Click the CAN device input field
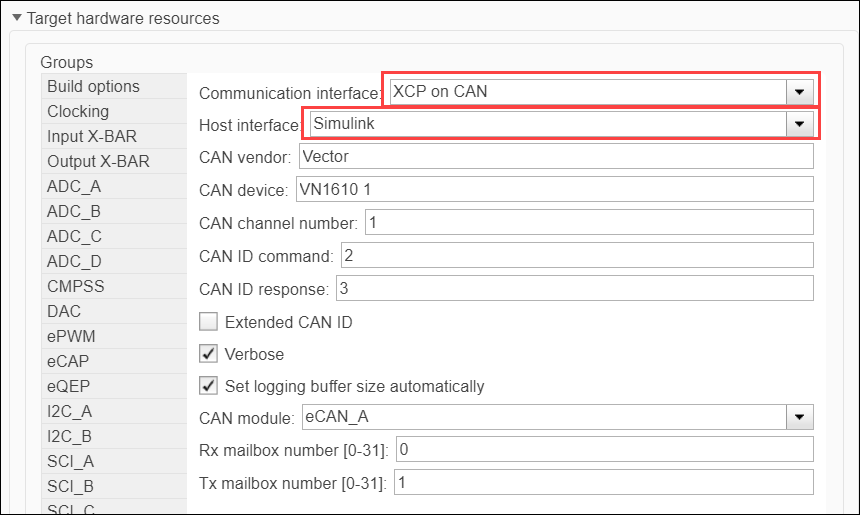The width and height of the screenshot is (860, 515). click(x=552, y=189)
